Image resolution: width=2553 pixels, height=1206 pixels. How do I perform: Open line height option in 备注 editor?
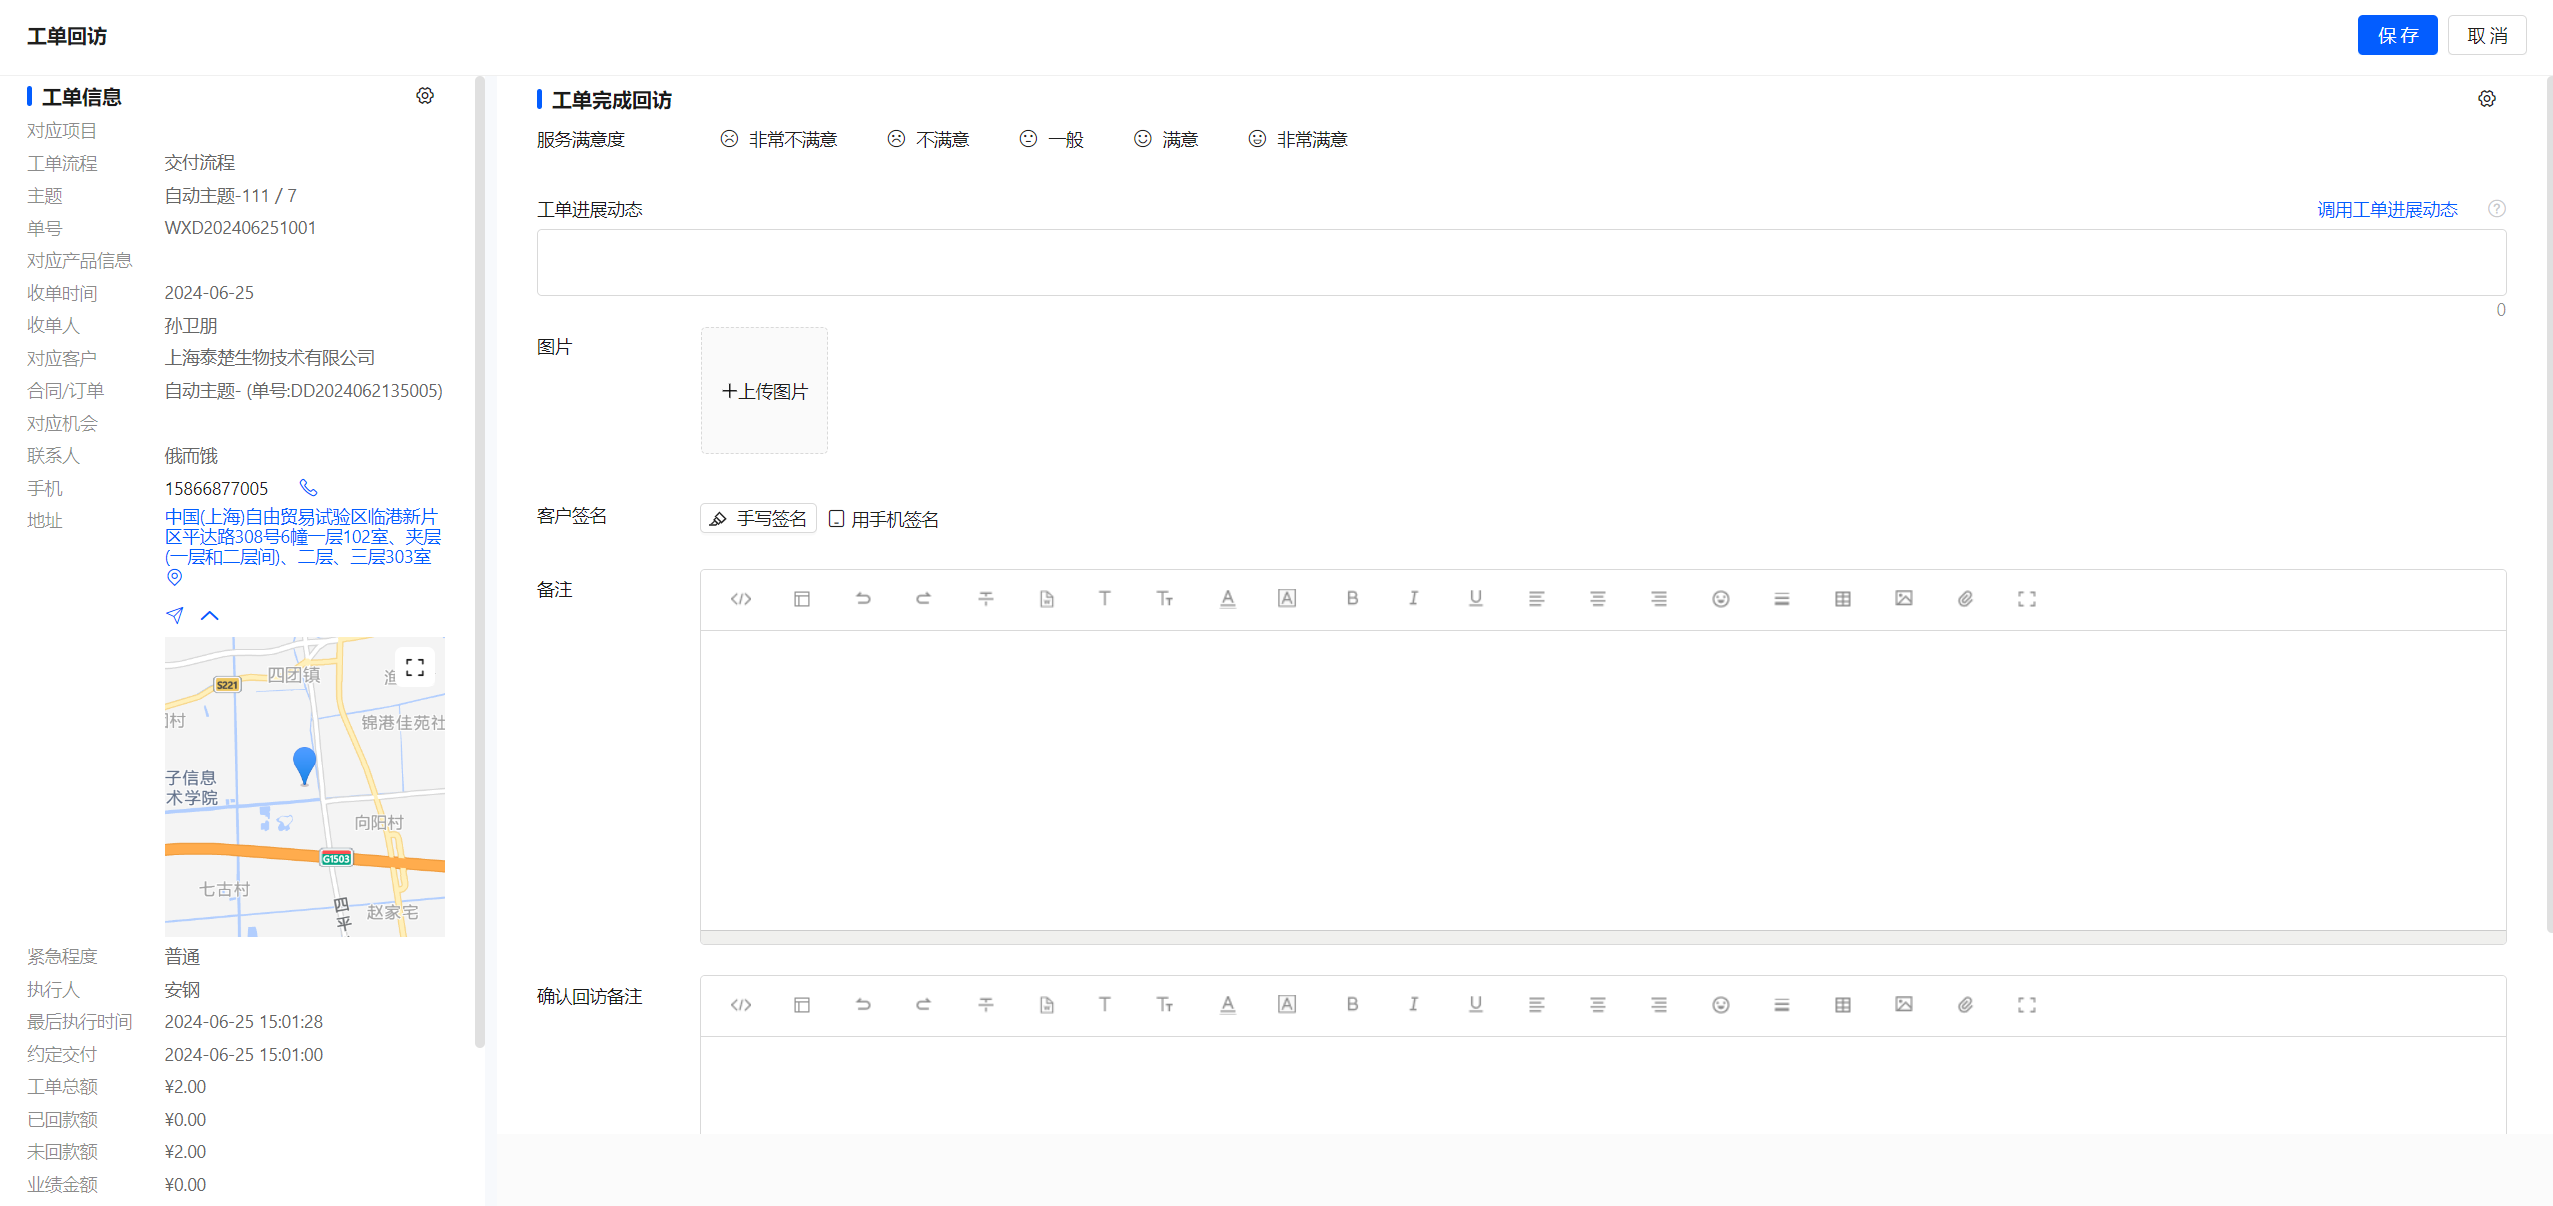[x=1781, y=599]
